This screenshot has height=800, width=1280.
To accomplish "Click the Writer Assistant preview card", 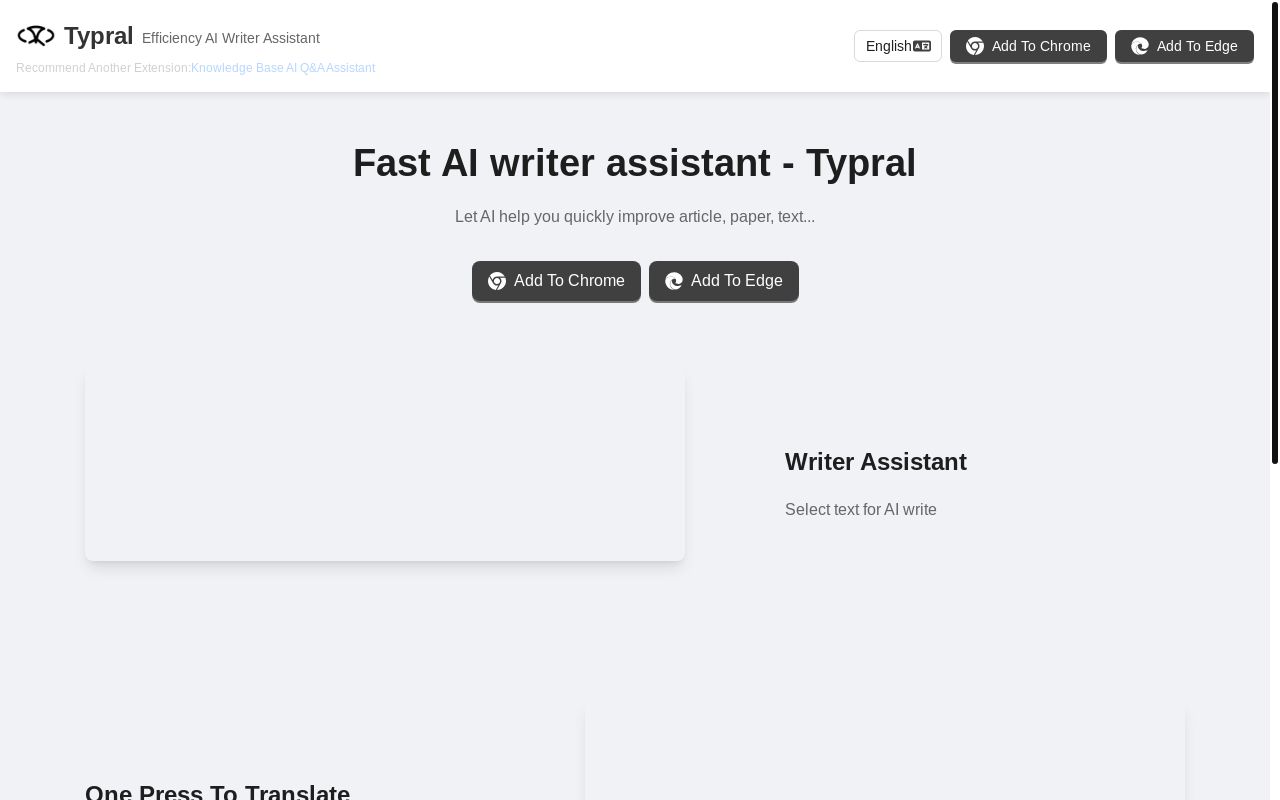I will point(385,464).
